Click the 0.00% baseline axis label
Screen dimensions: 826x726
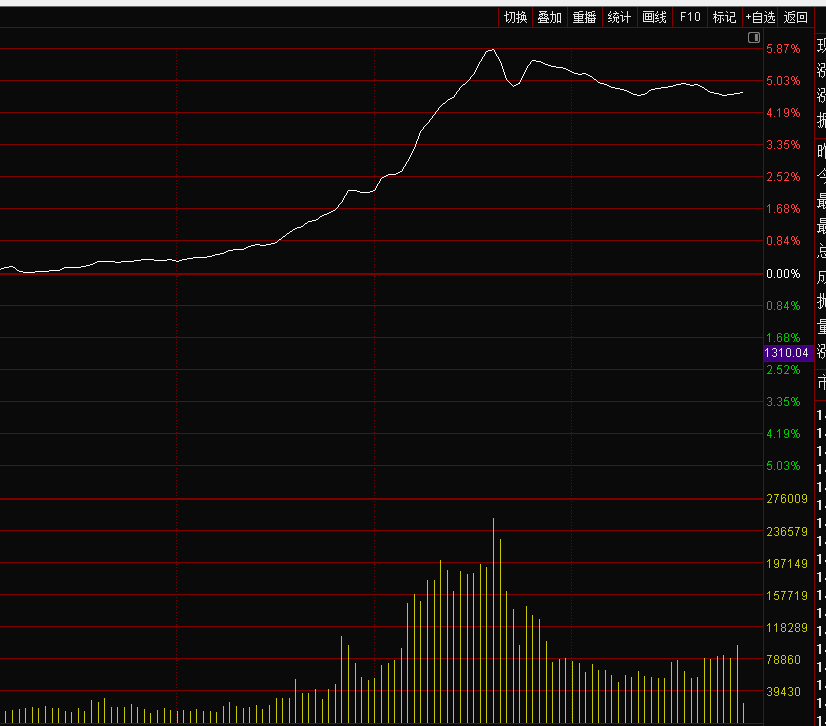point(783,274)
